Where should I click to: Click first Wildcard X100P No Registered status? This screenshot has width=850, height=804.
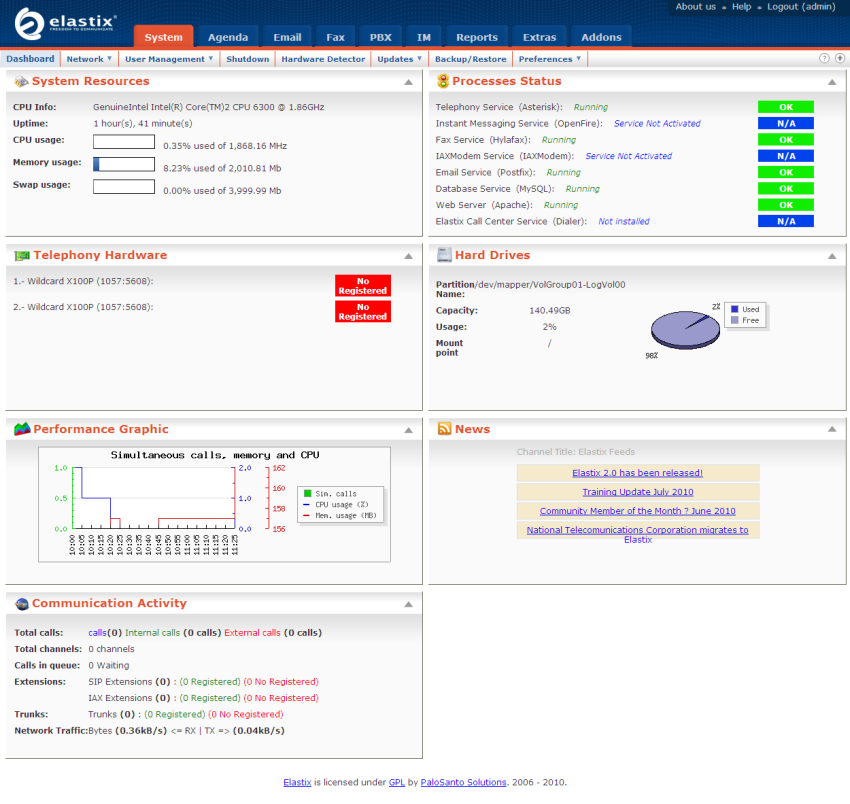(x=362, y=286)
